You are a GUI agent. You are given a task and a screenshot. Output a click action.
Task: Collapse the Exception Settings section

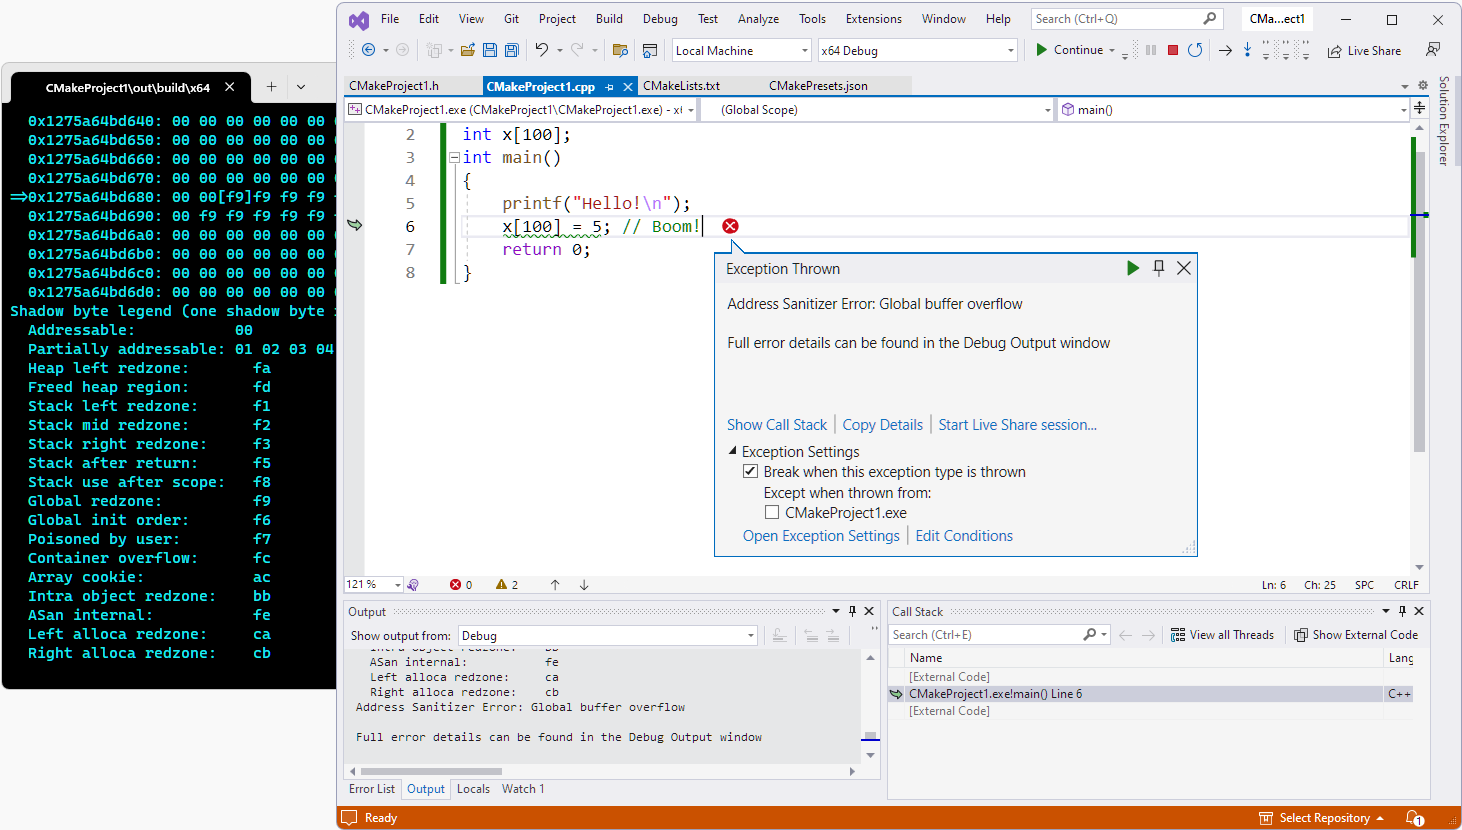pyautogui.click(x=733, y=452)
